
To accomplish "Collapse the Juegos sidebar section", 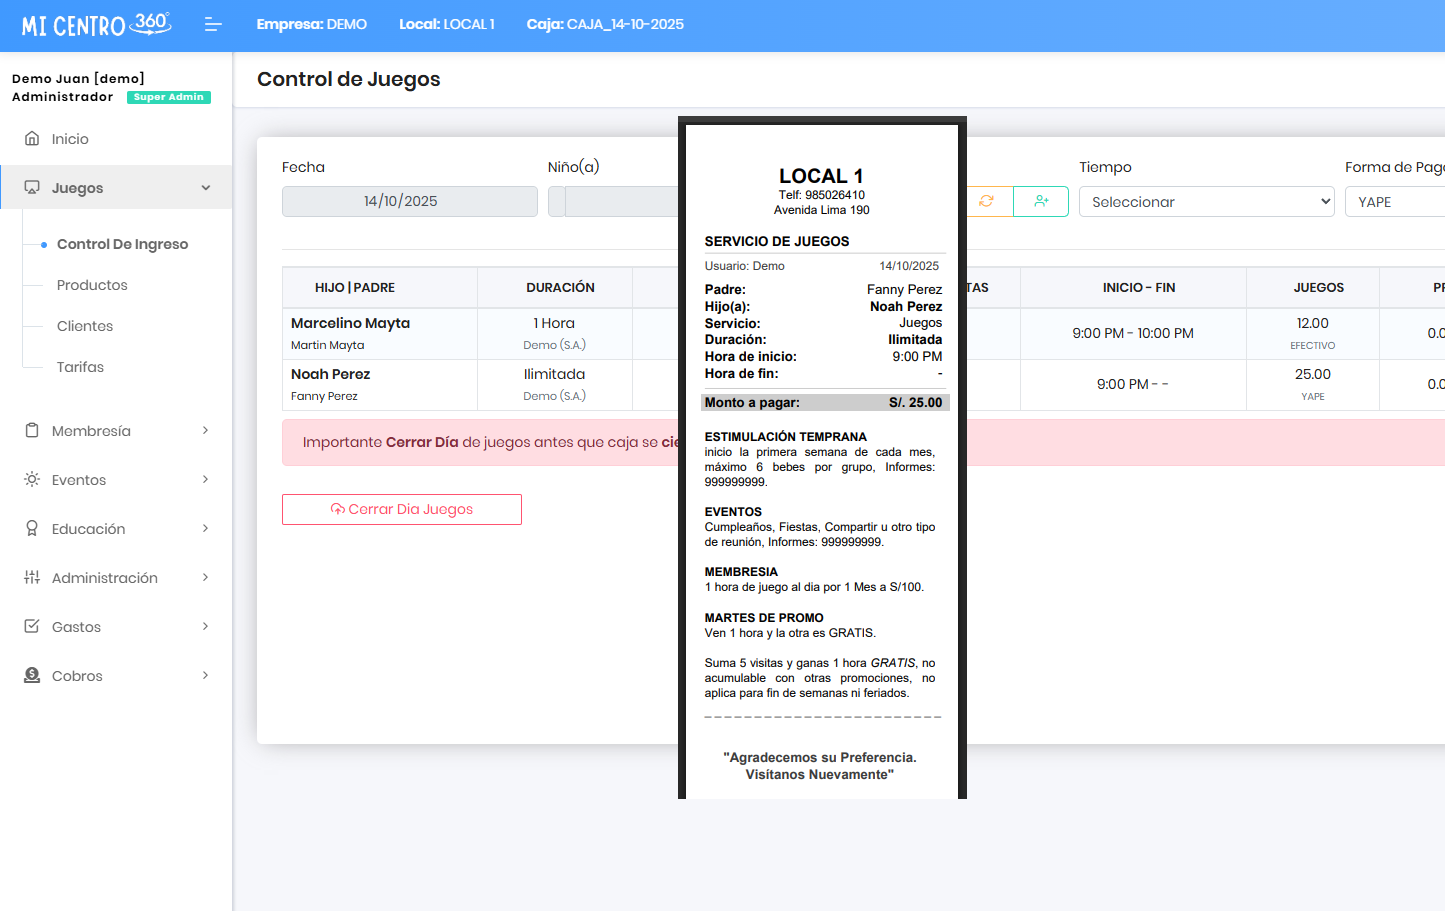I will pos(205,188).
